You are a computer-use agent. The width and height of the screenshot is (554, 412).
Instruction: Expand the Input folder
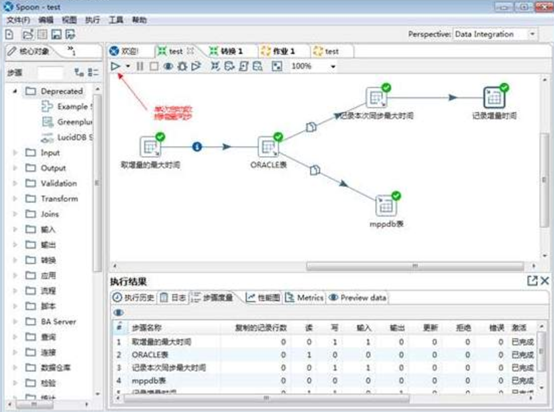tap(15, 153)
